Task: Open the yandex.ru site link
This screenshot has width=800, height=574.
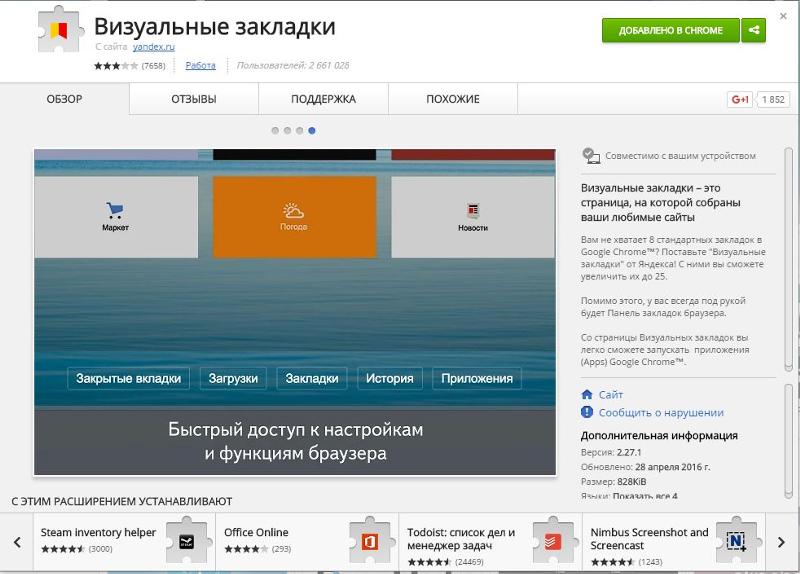Action: (154, 47)
